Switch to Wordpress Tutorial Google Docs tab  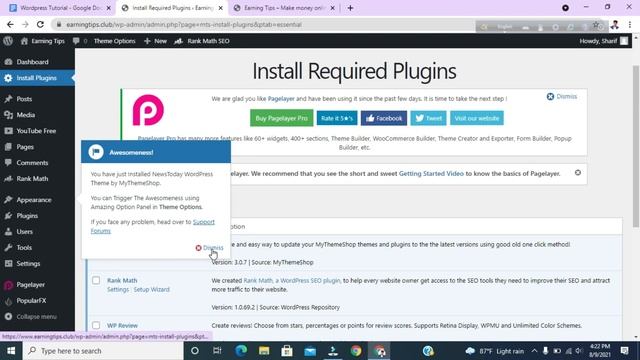pyautogui.click(x=60, y=8)
